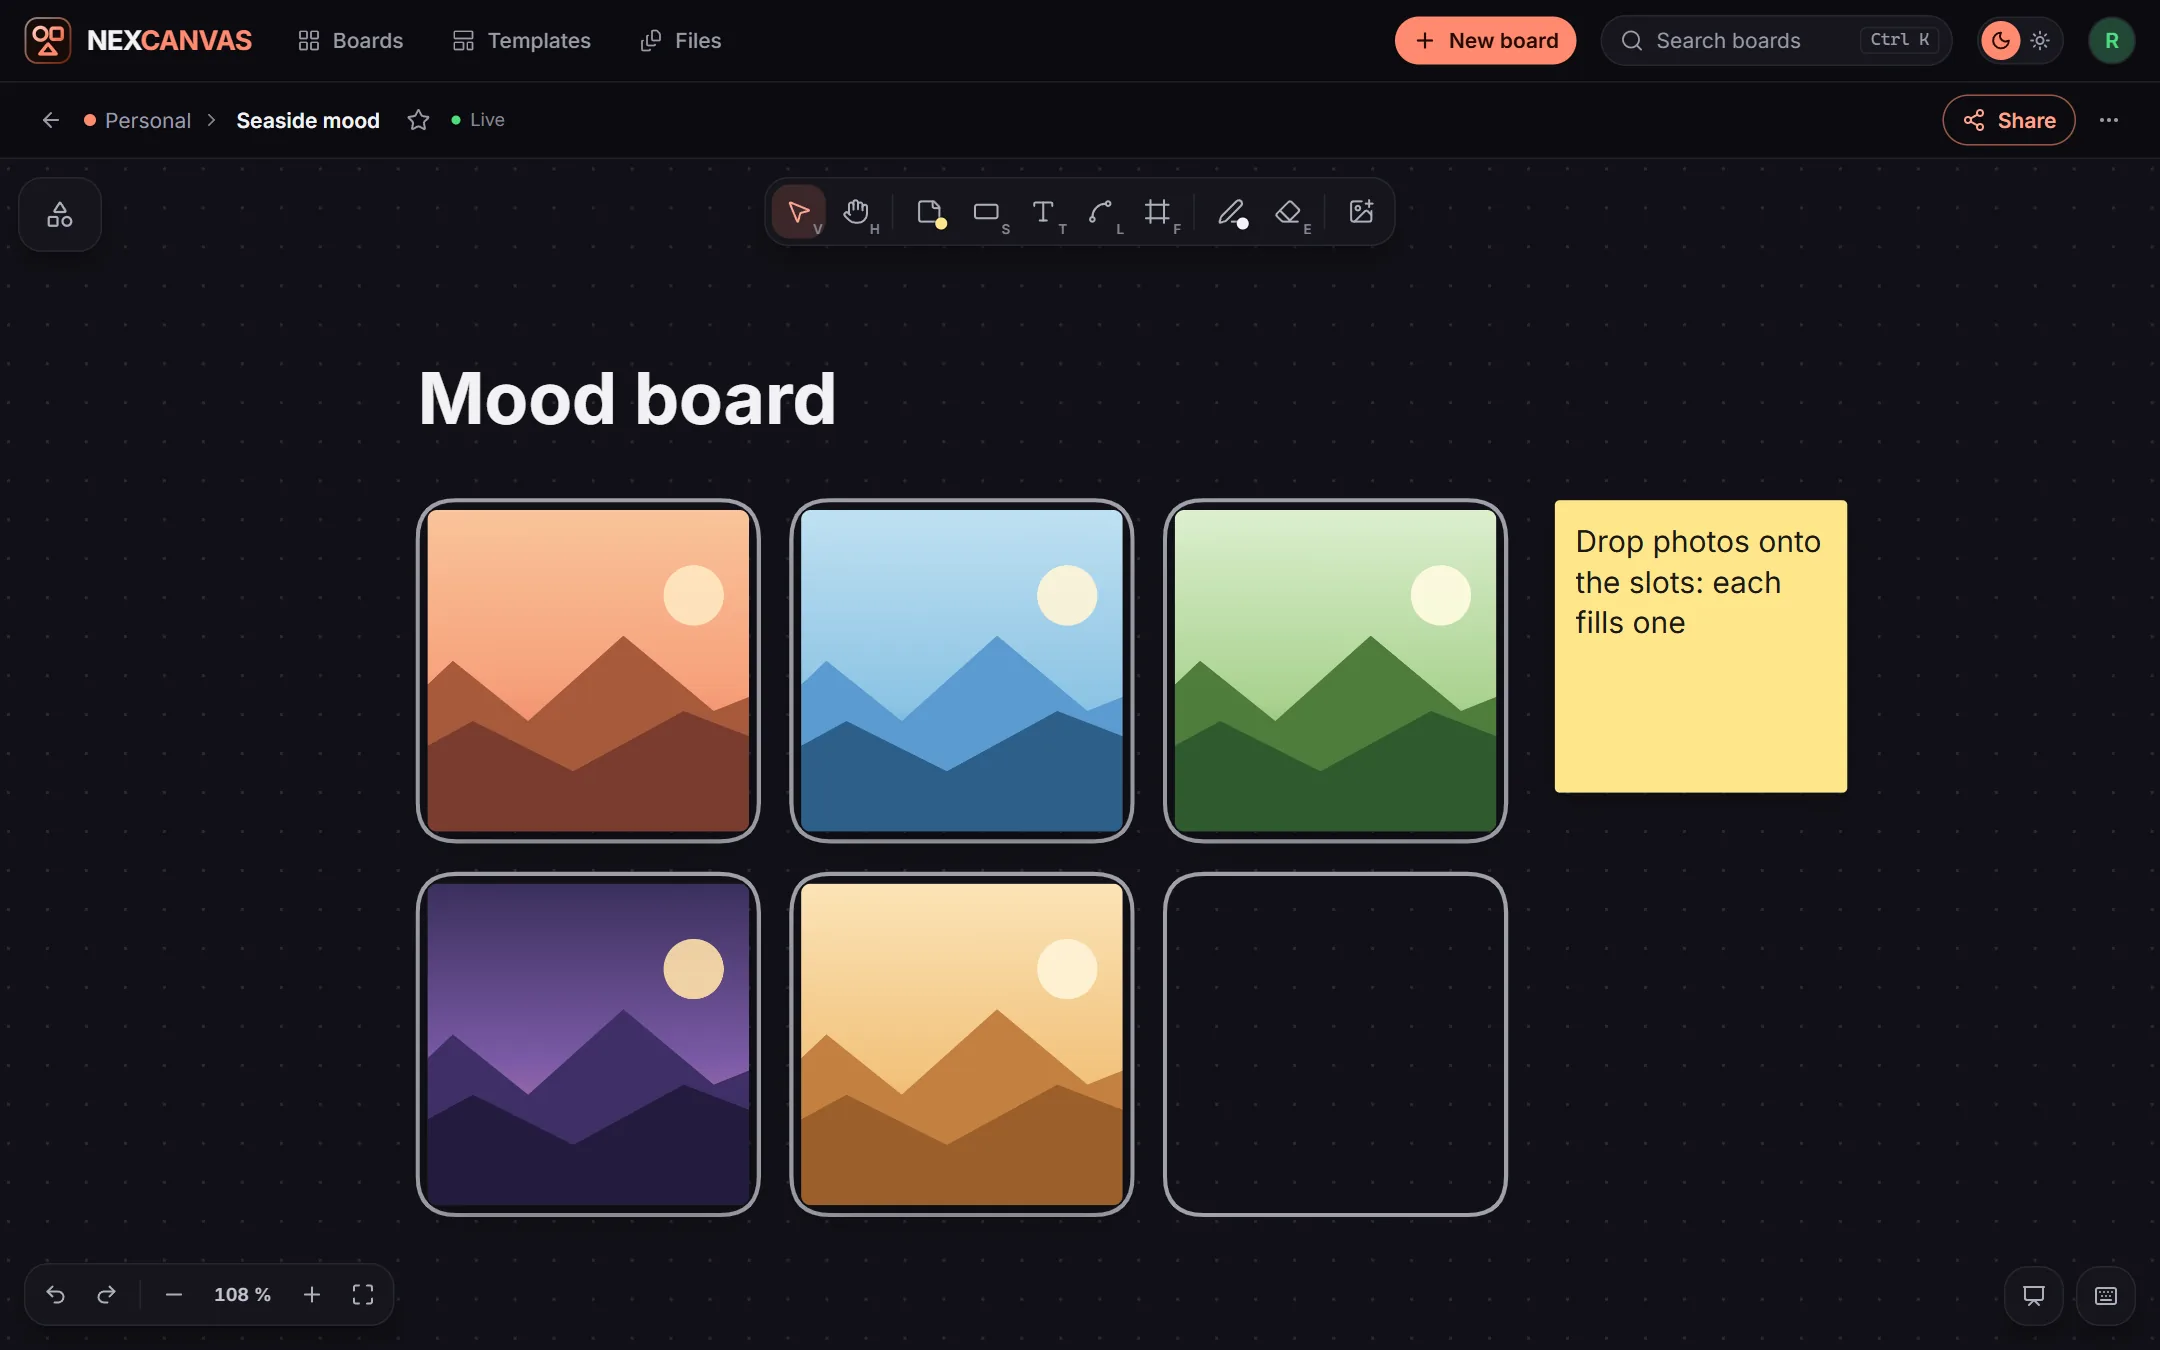Star the Seaside mood board
This screenshot has width=2160, height=1350.
(x=418, y=120)
